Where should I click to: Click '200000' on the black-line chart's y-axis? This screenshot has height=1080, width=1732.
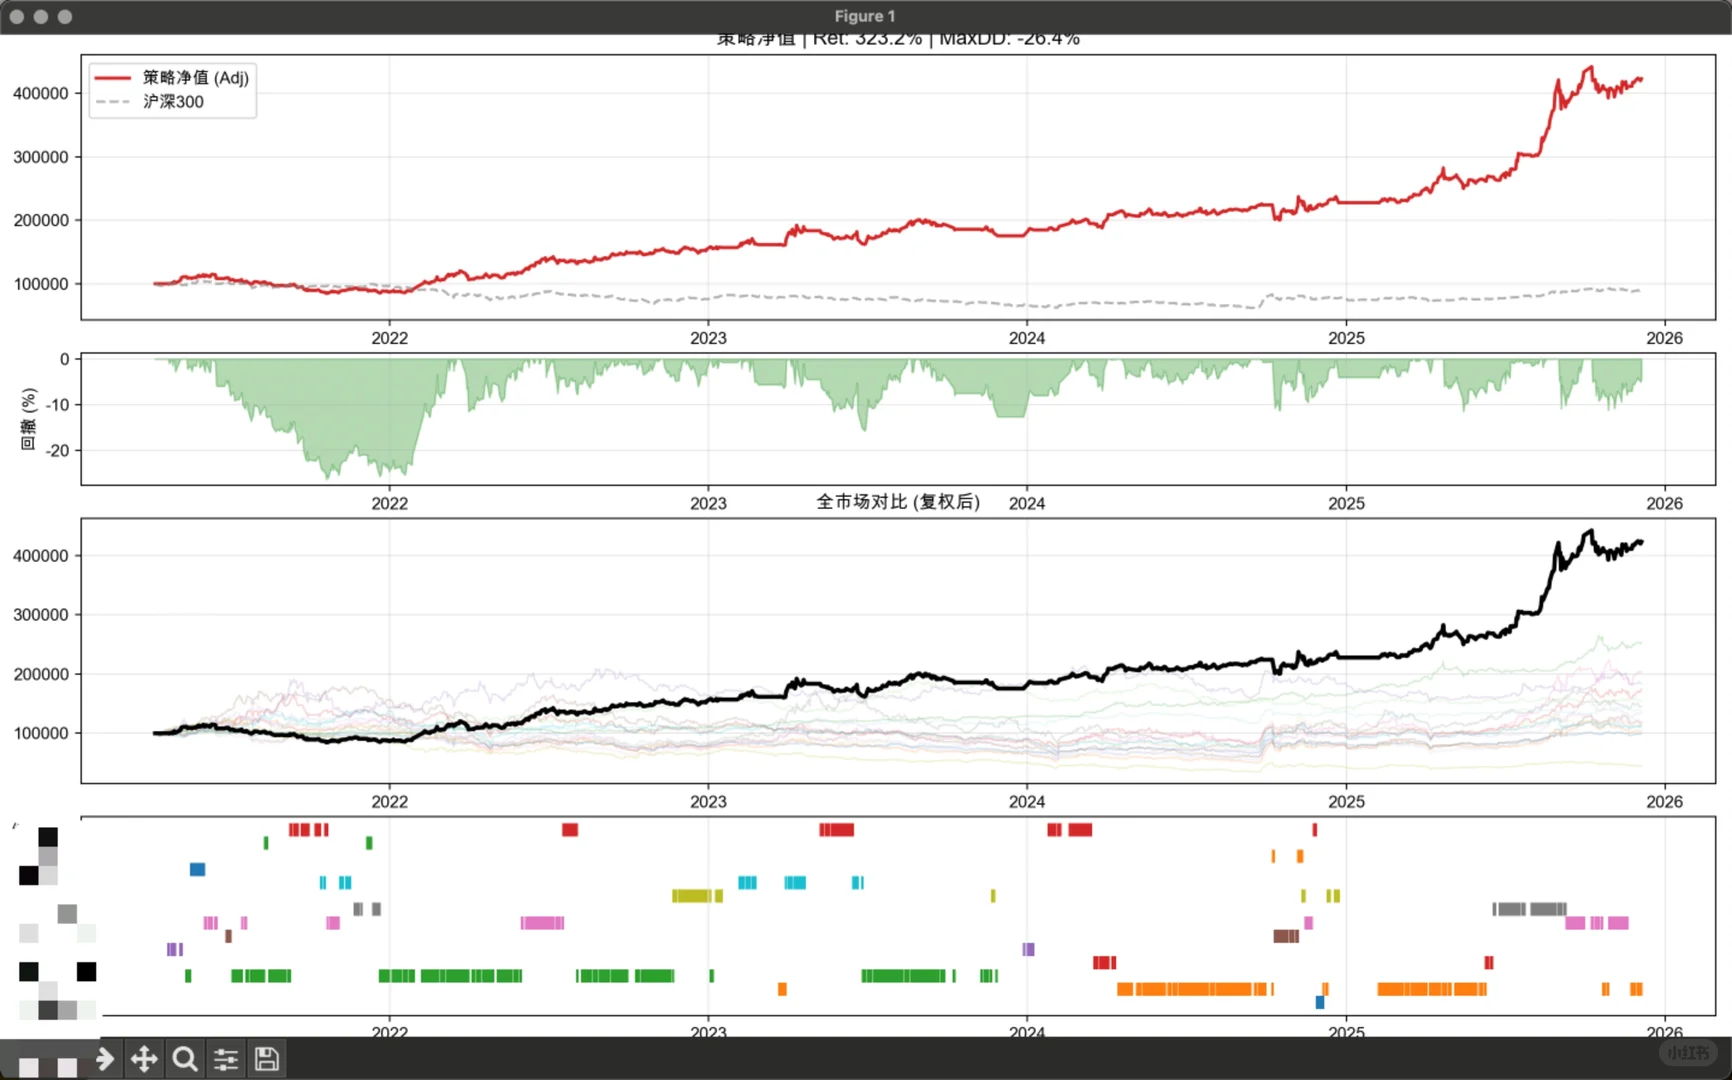tap(41, 674)
